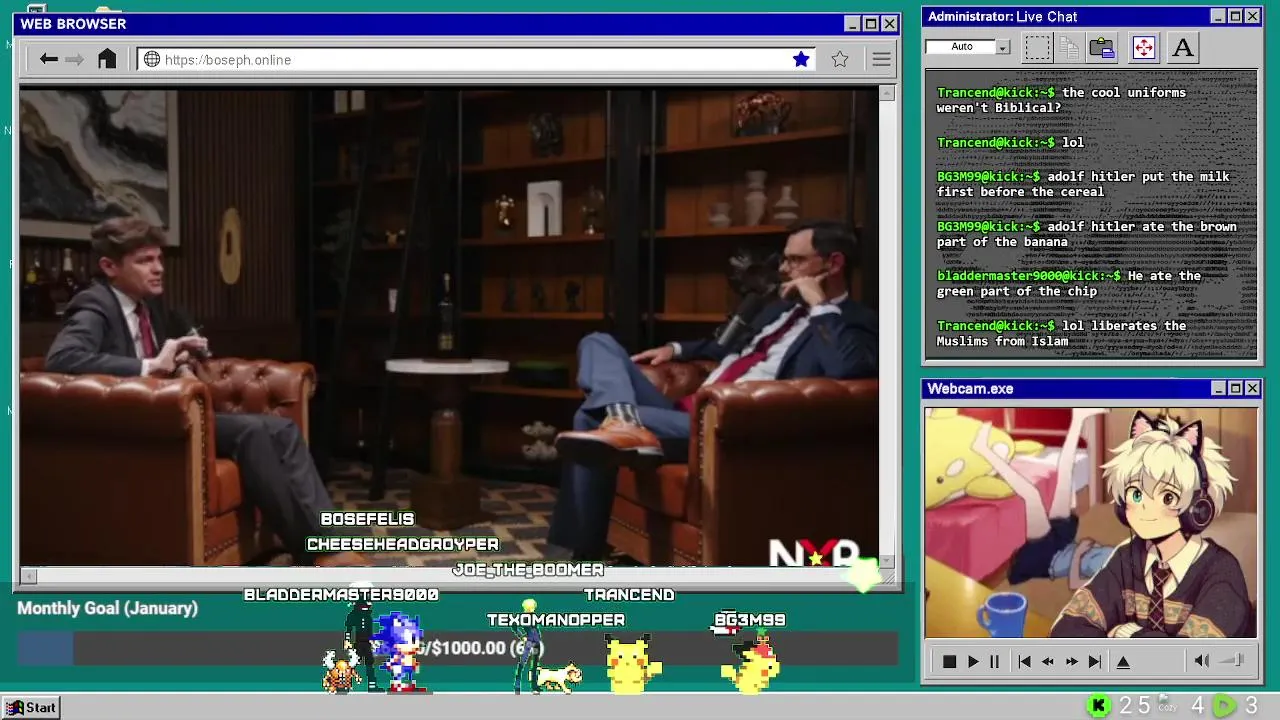
Task: Click the video in the Web Browser
Action: [449, 327]
